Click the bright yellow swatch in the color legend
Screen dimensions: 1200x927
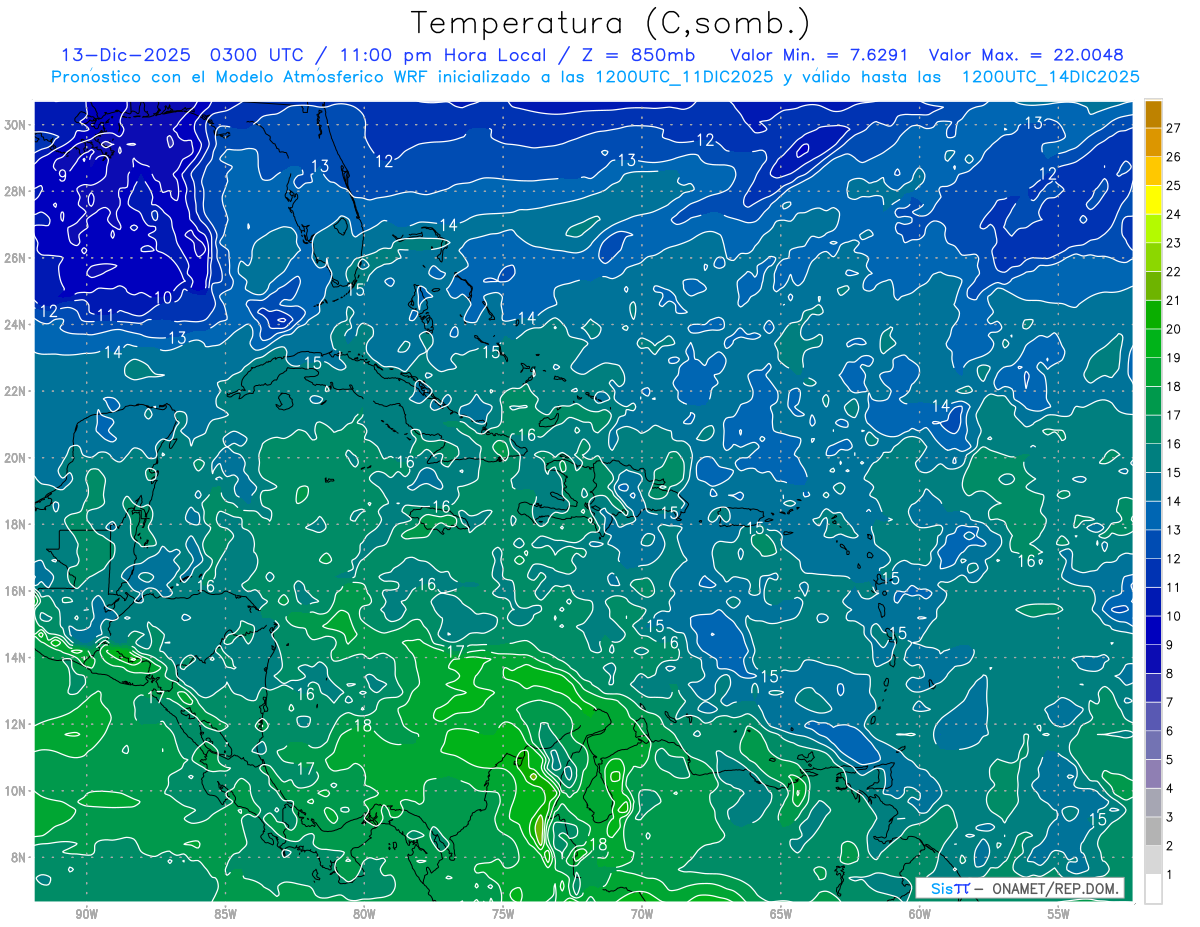[x=1153, y=200]
